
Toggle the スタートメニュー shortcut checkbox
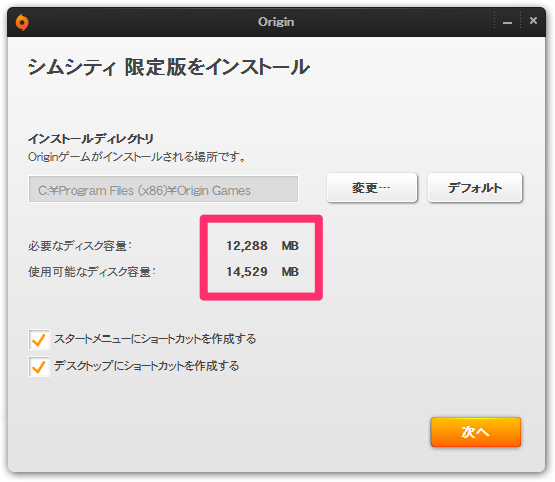coord(39,340)
